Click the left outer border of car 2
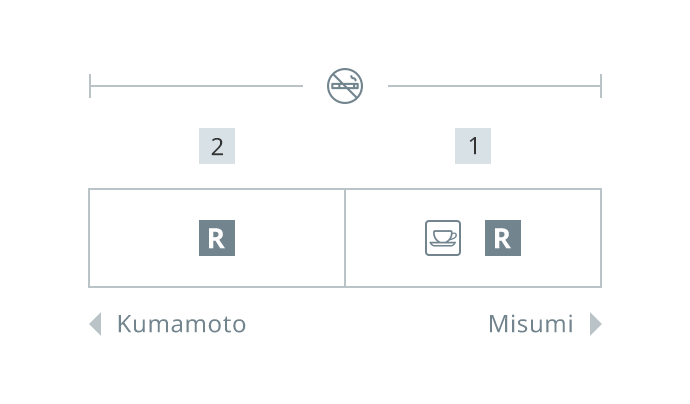Image resolution: width=690 pixels, height=404 pixels. pyautogui.click(x=89, y=238)
